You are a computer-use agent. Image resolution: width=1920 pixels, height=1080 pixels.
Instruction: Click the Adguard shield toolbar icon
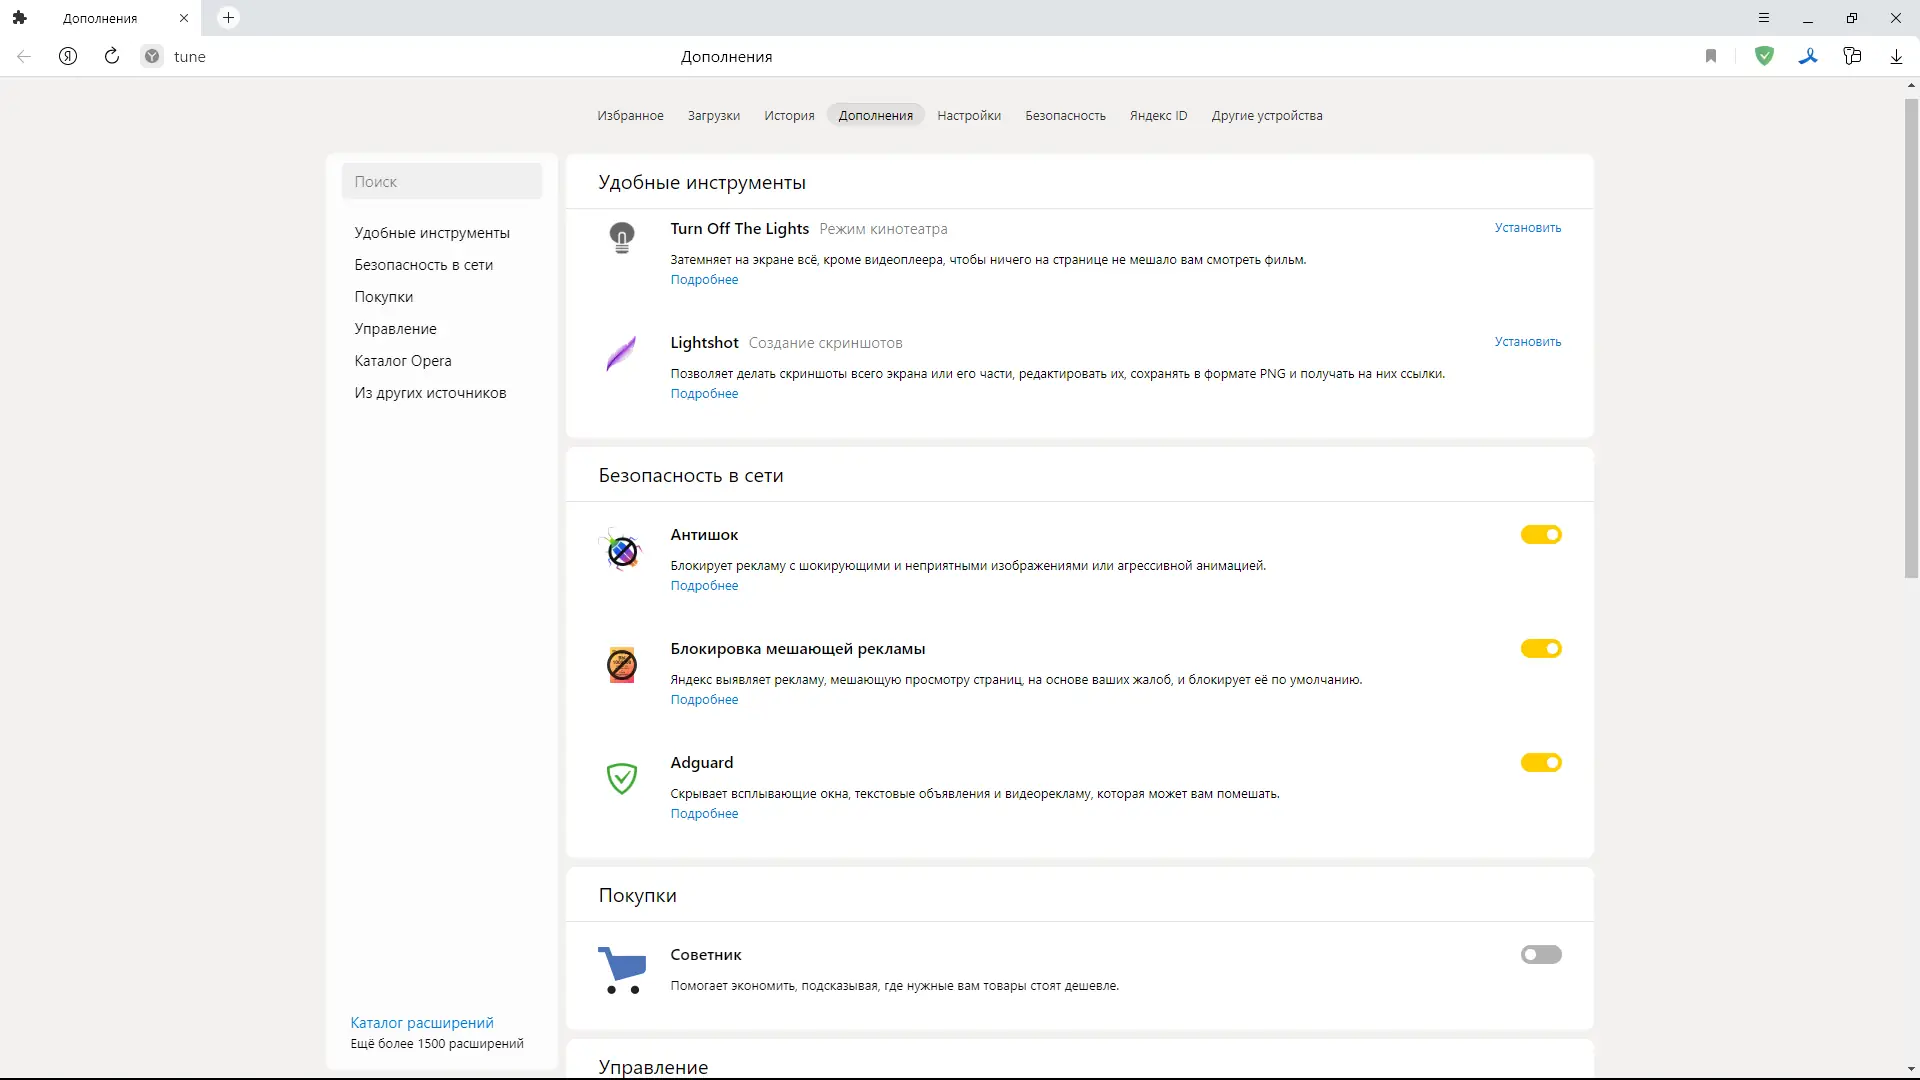click(x=1764, y=57)
